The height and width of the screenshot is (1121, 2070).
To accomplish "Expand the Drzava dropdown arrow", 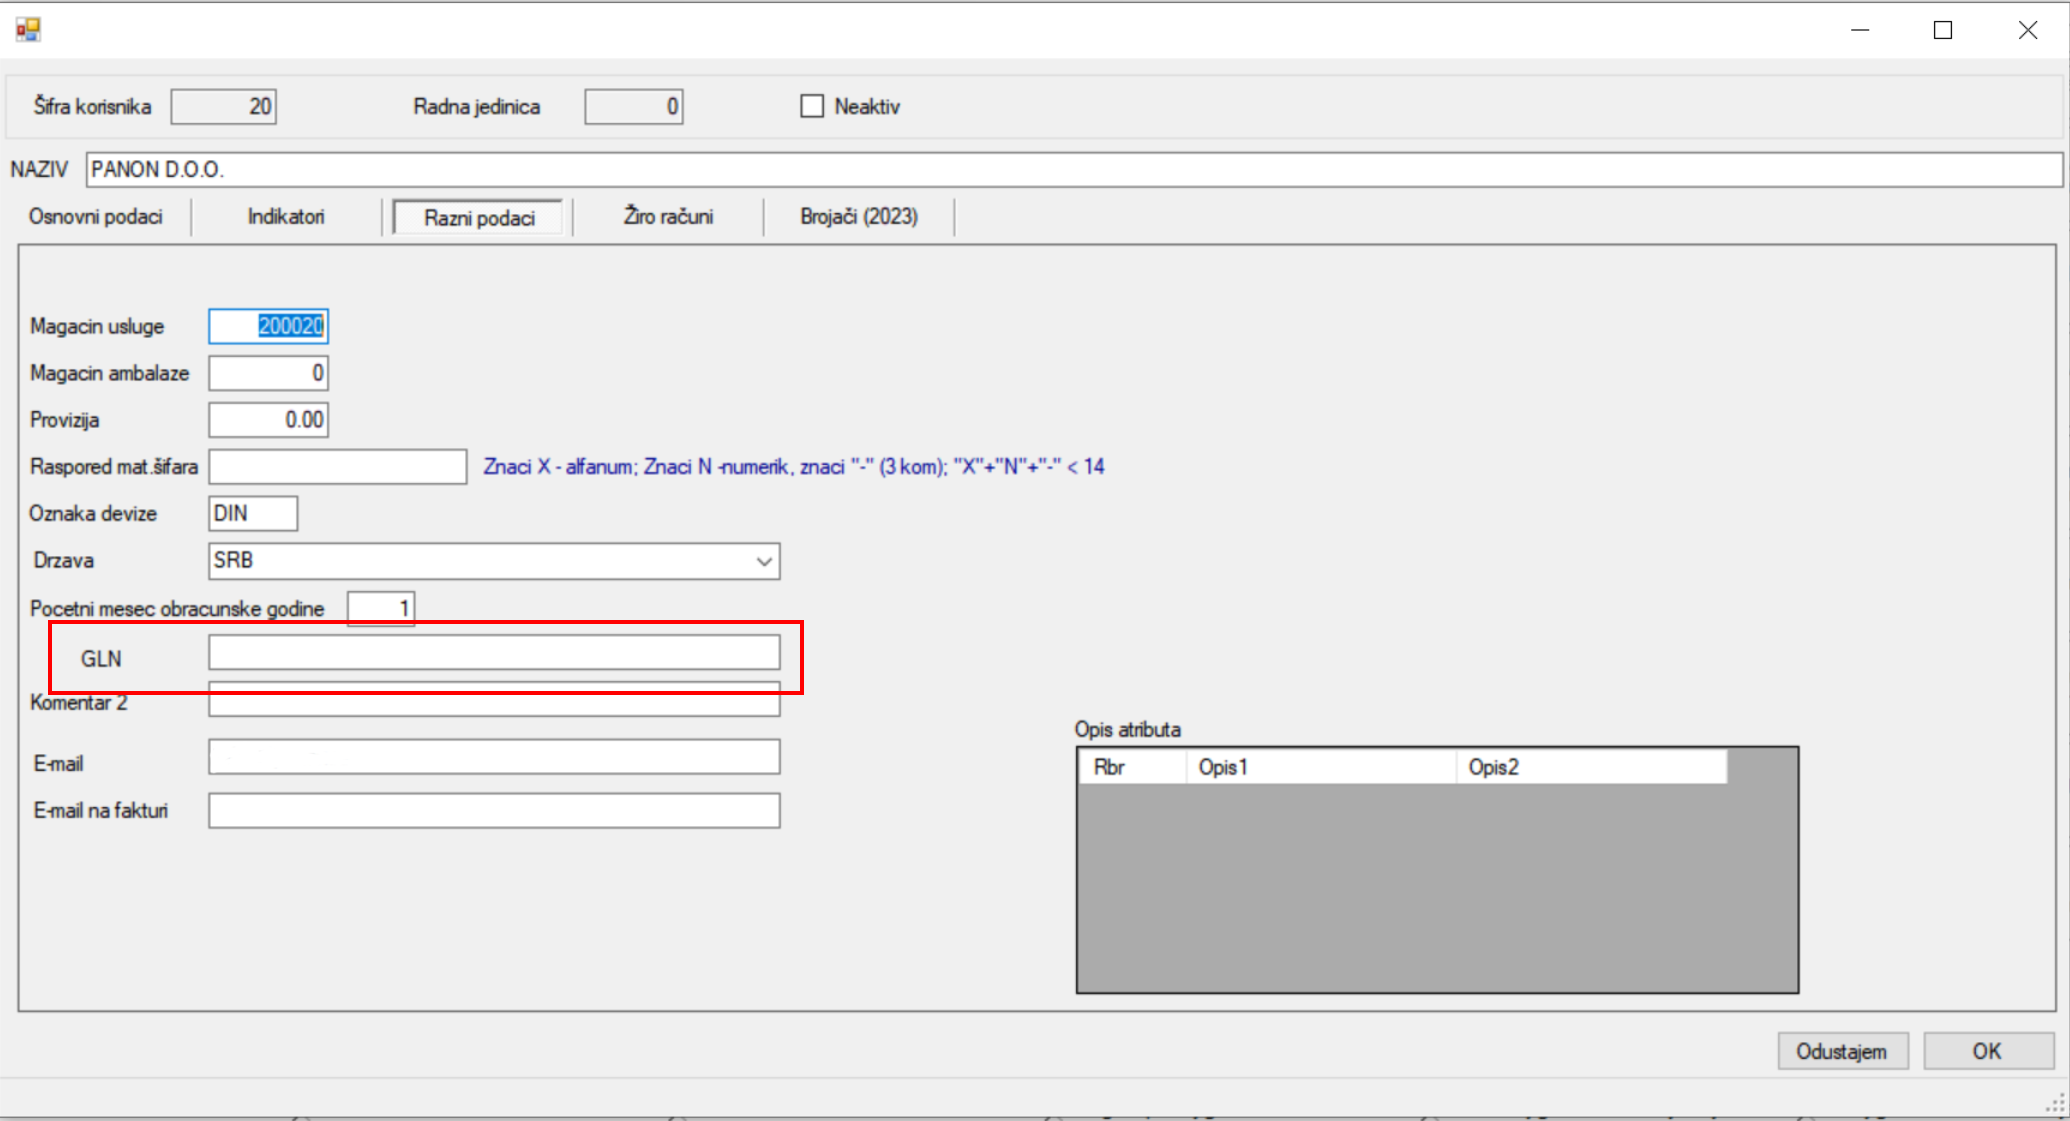I will 764,561.
